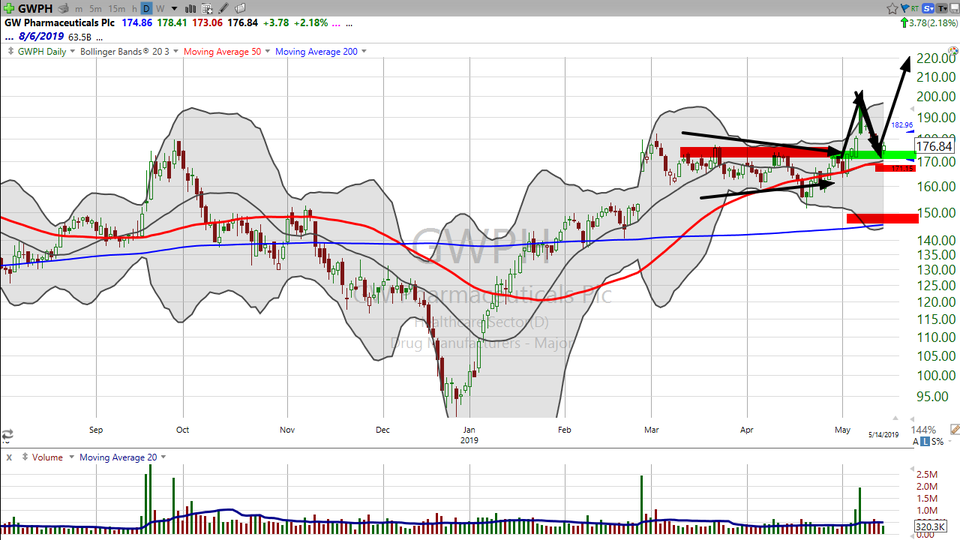Click the 63.5B value in header

(x=80, y=37)
